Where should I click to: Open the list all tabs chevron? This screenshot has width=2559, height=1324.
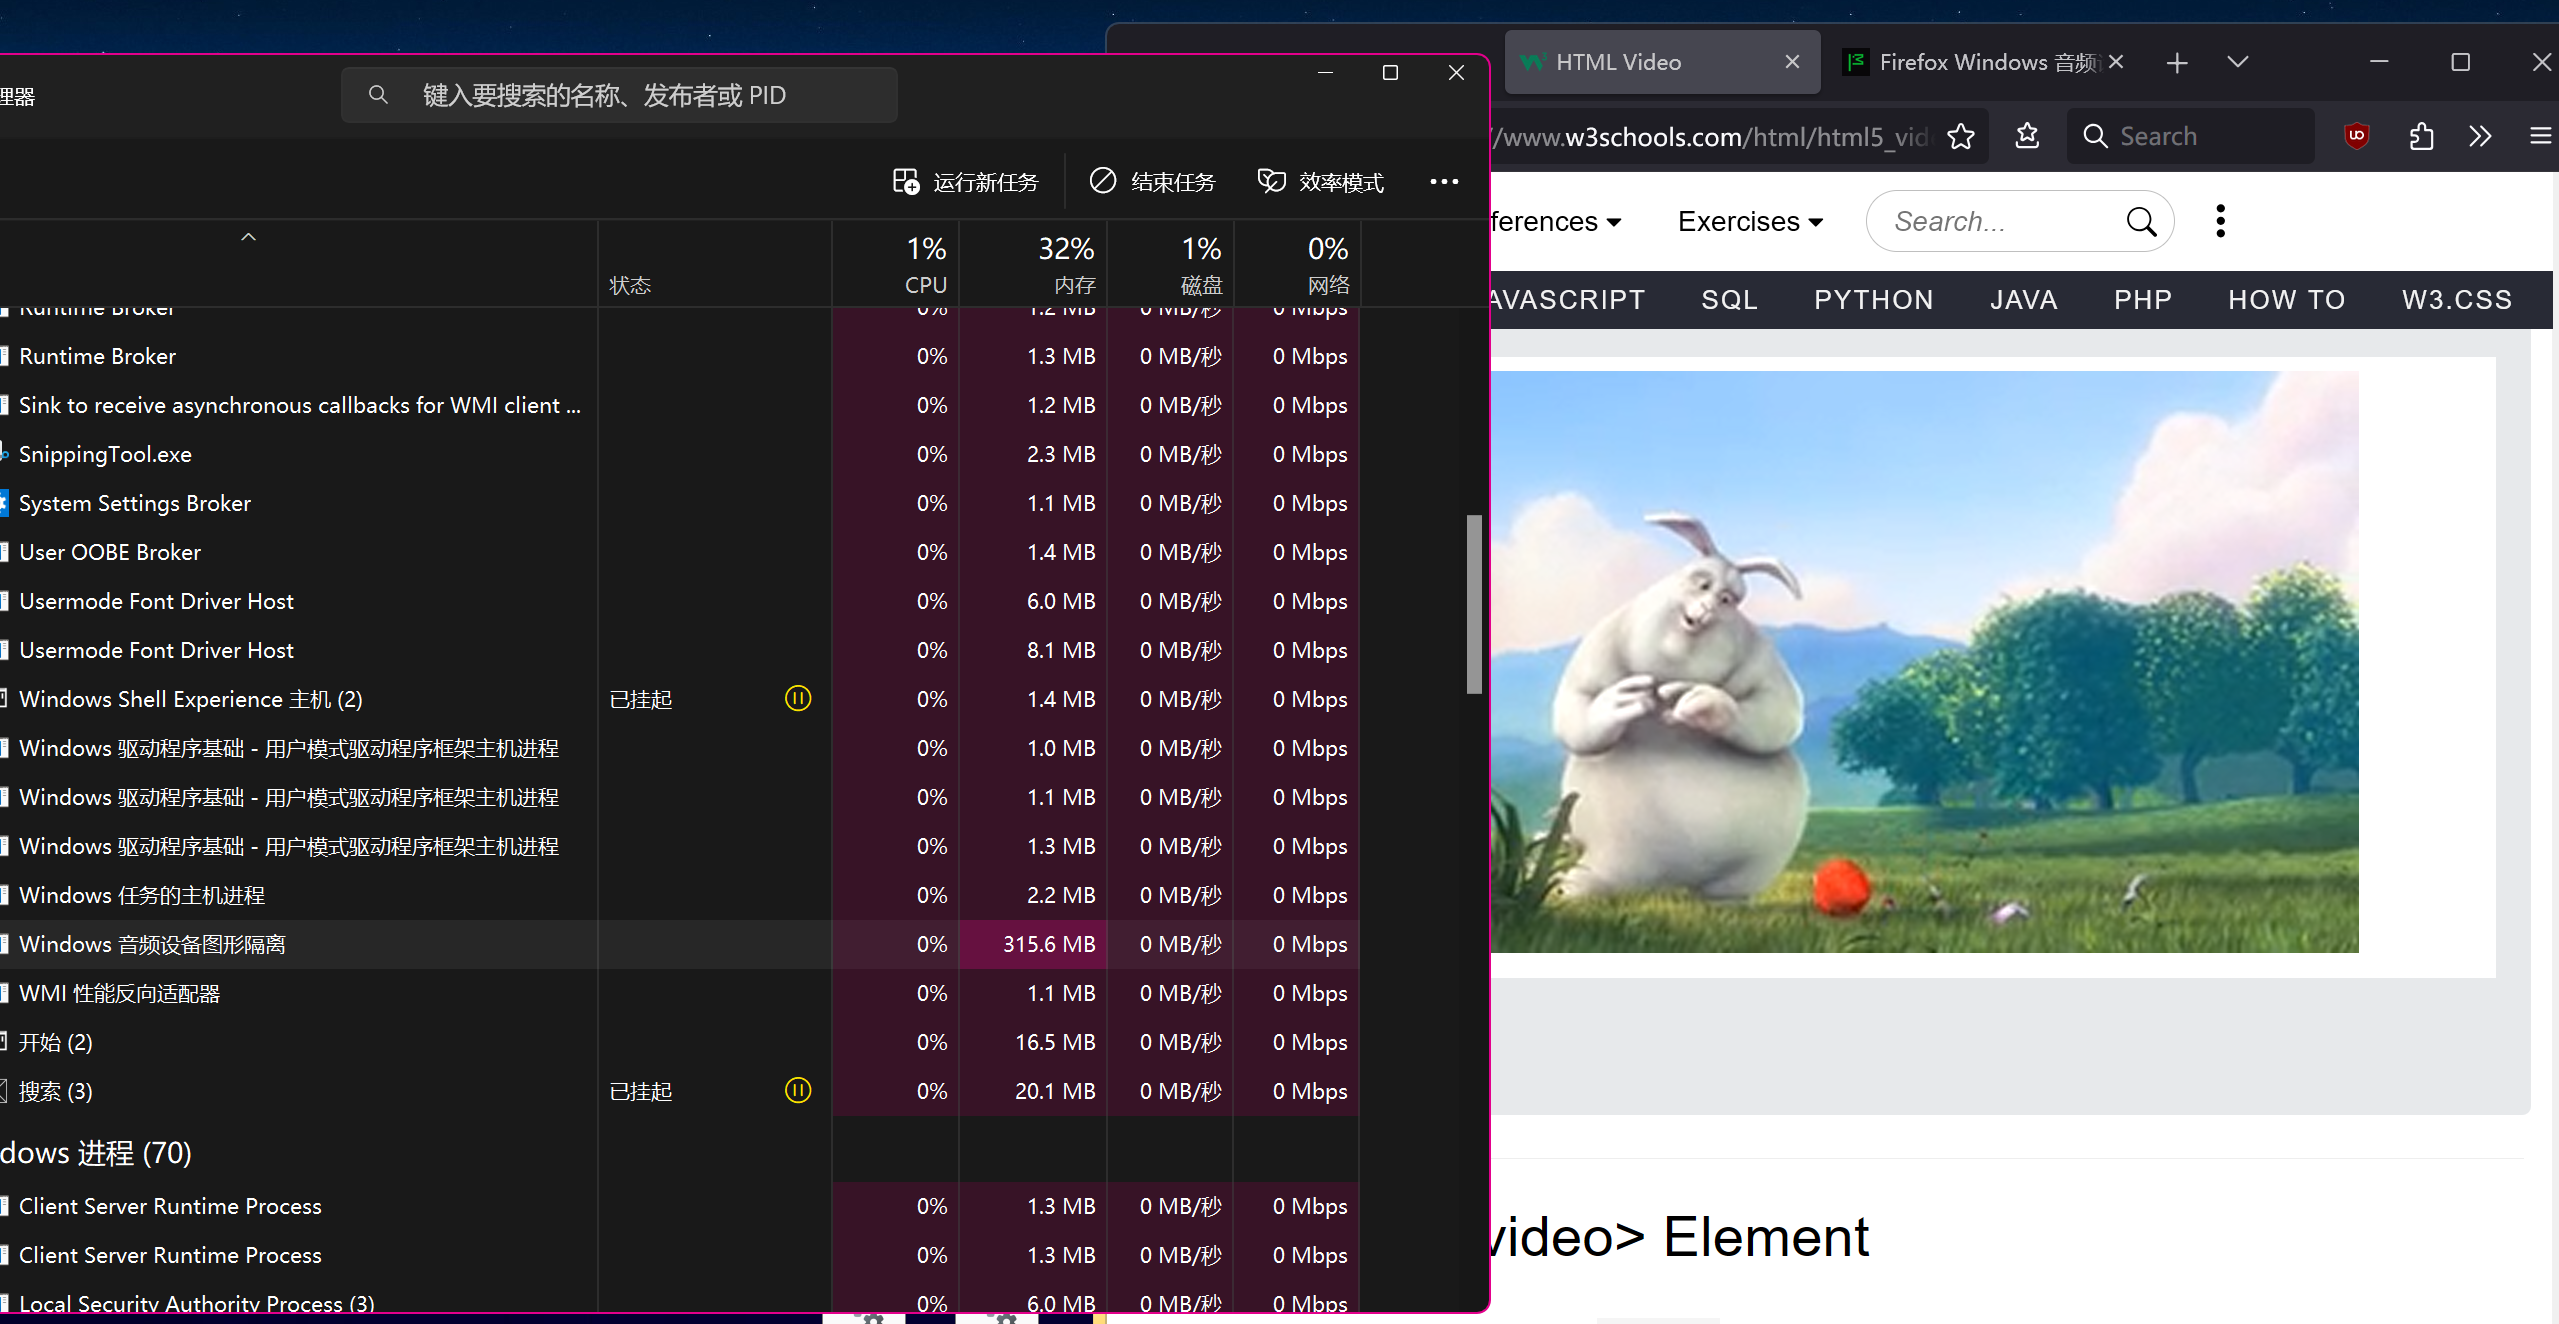(2238, 62)
